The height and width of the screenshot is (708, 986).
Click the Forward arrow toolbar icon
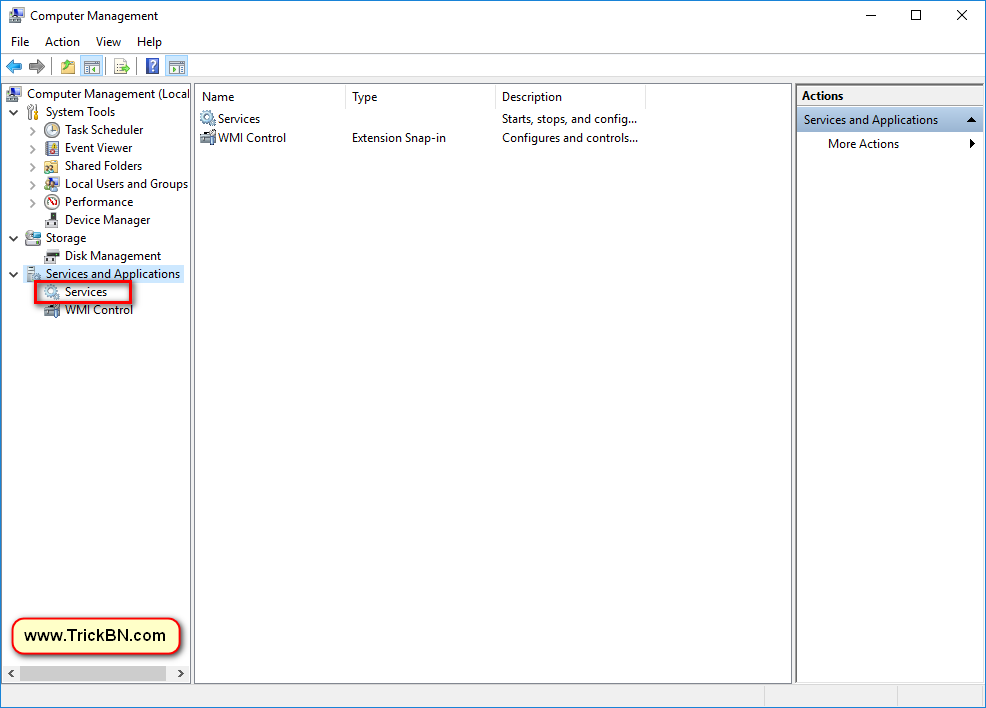[37, 66]
